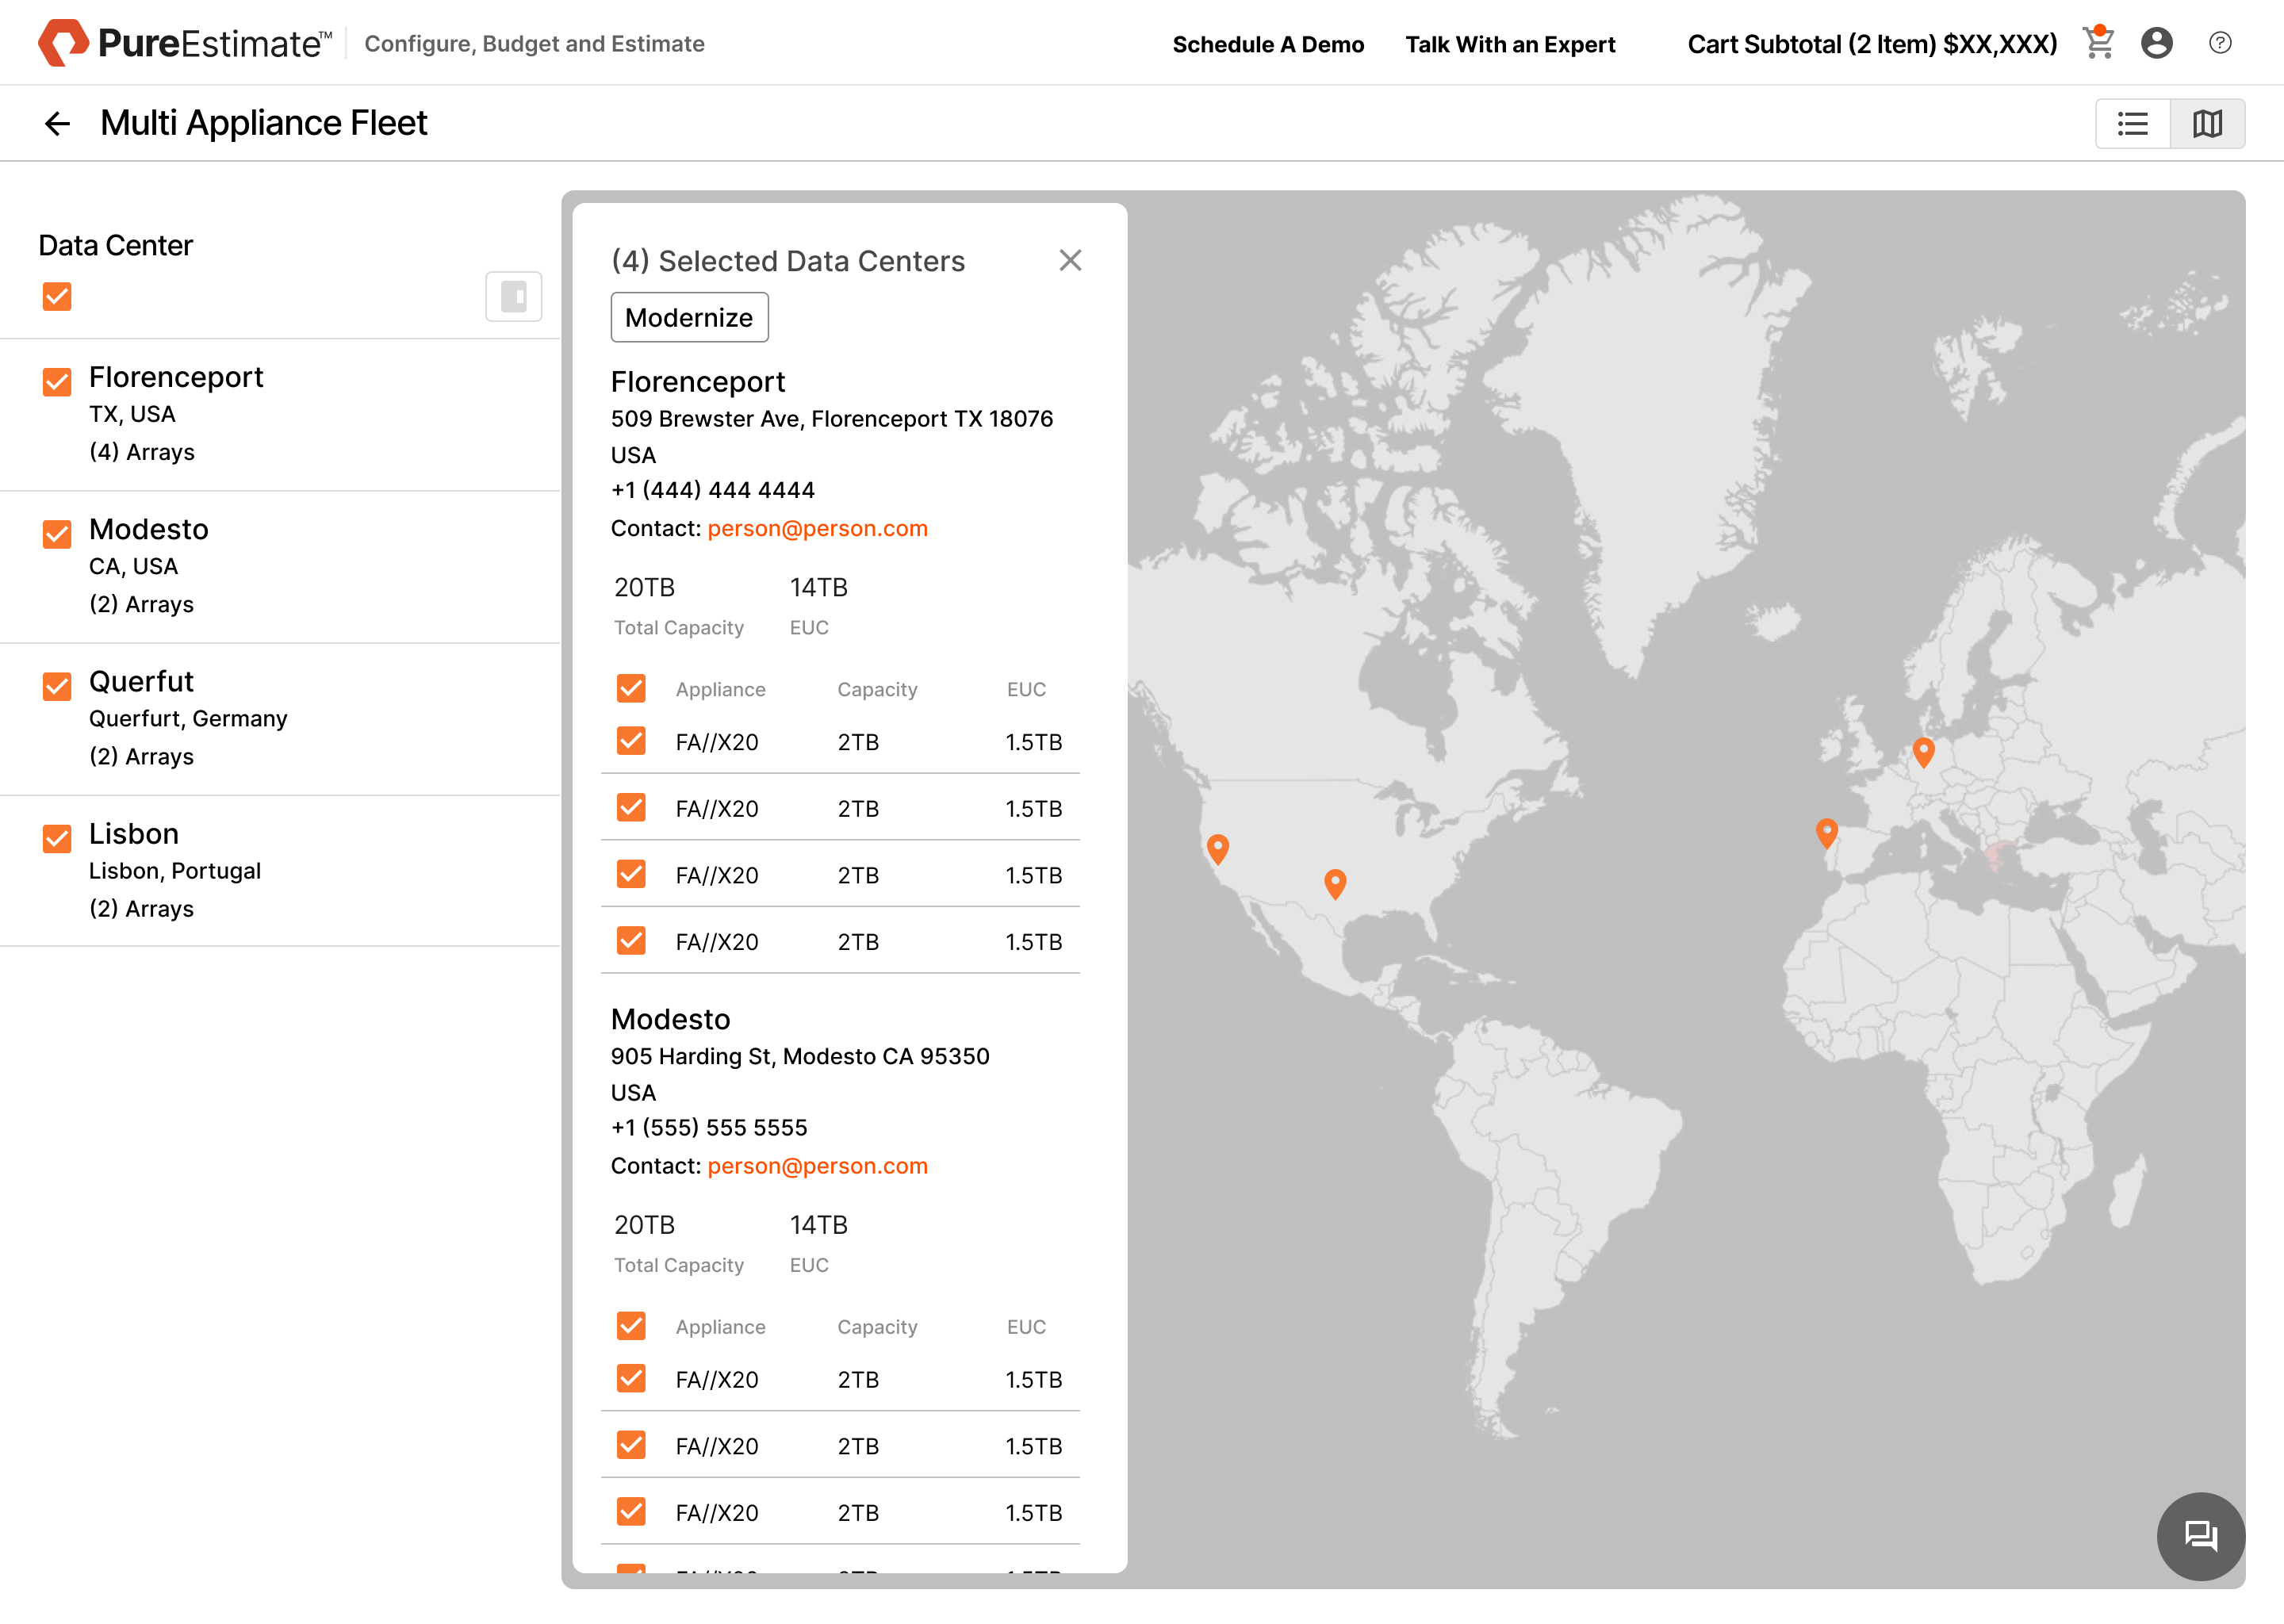
Task: Switch to list view icon
Action: (x=2132, y=123)
